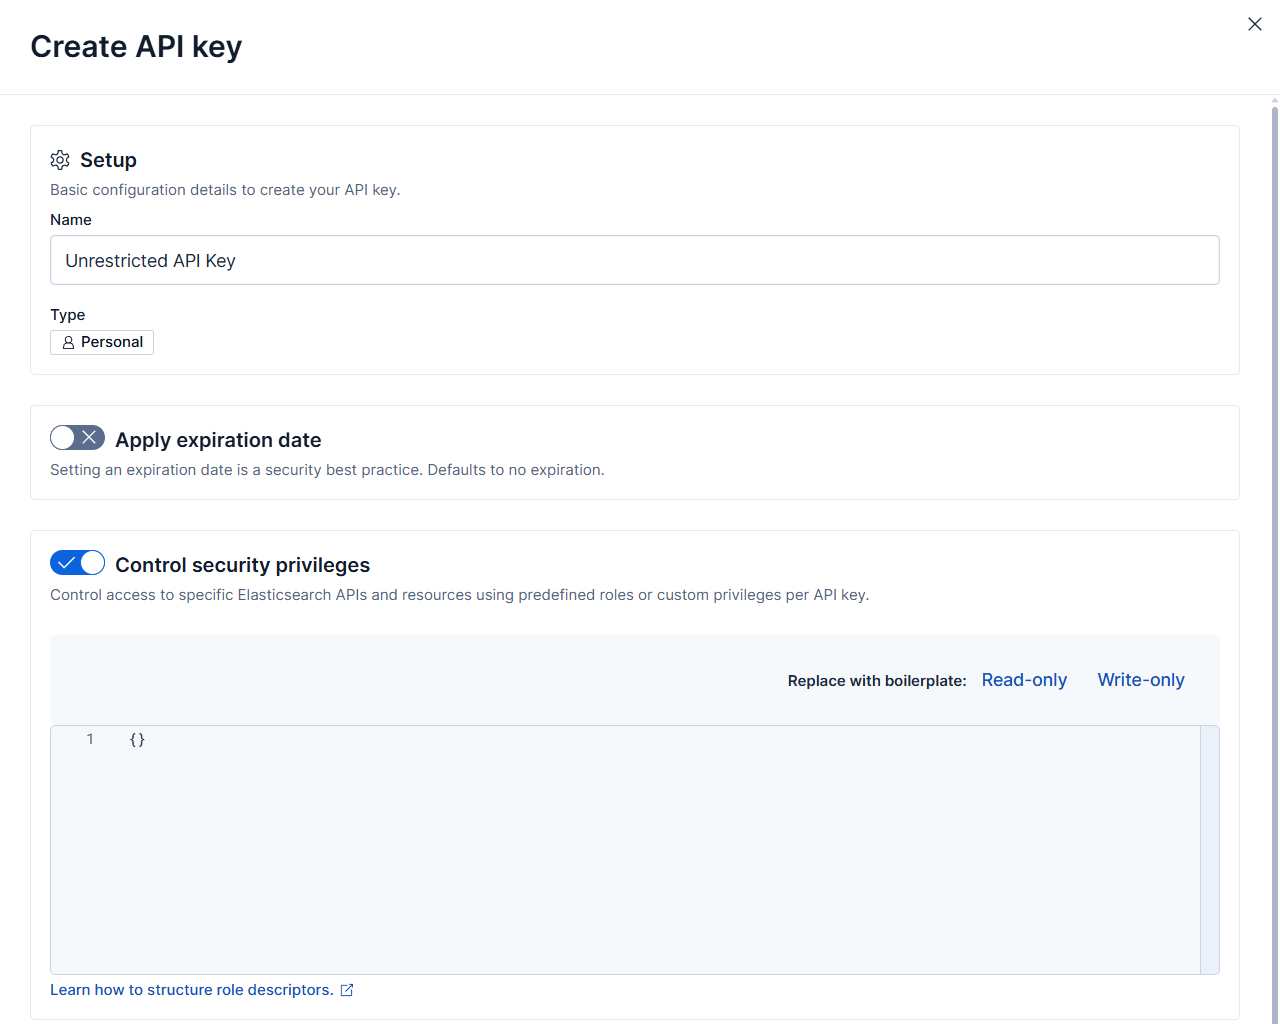The height and width of the screenshot is (1024, 1280).
Task: Click the flyout's main vertical scrollbar
Action: (1275, 560)
